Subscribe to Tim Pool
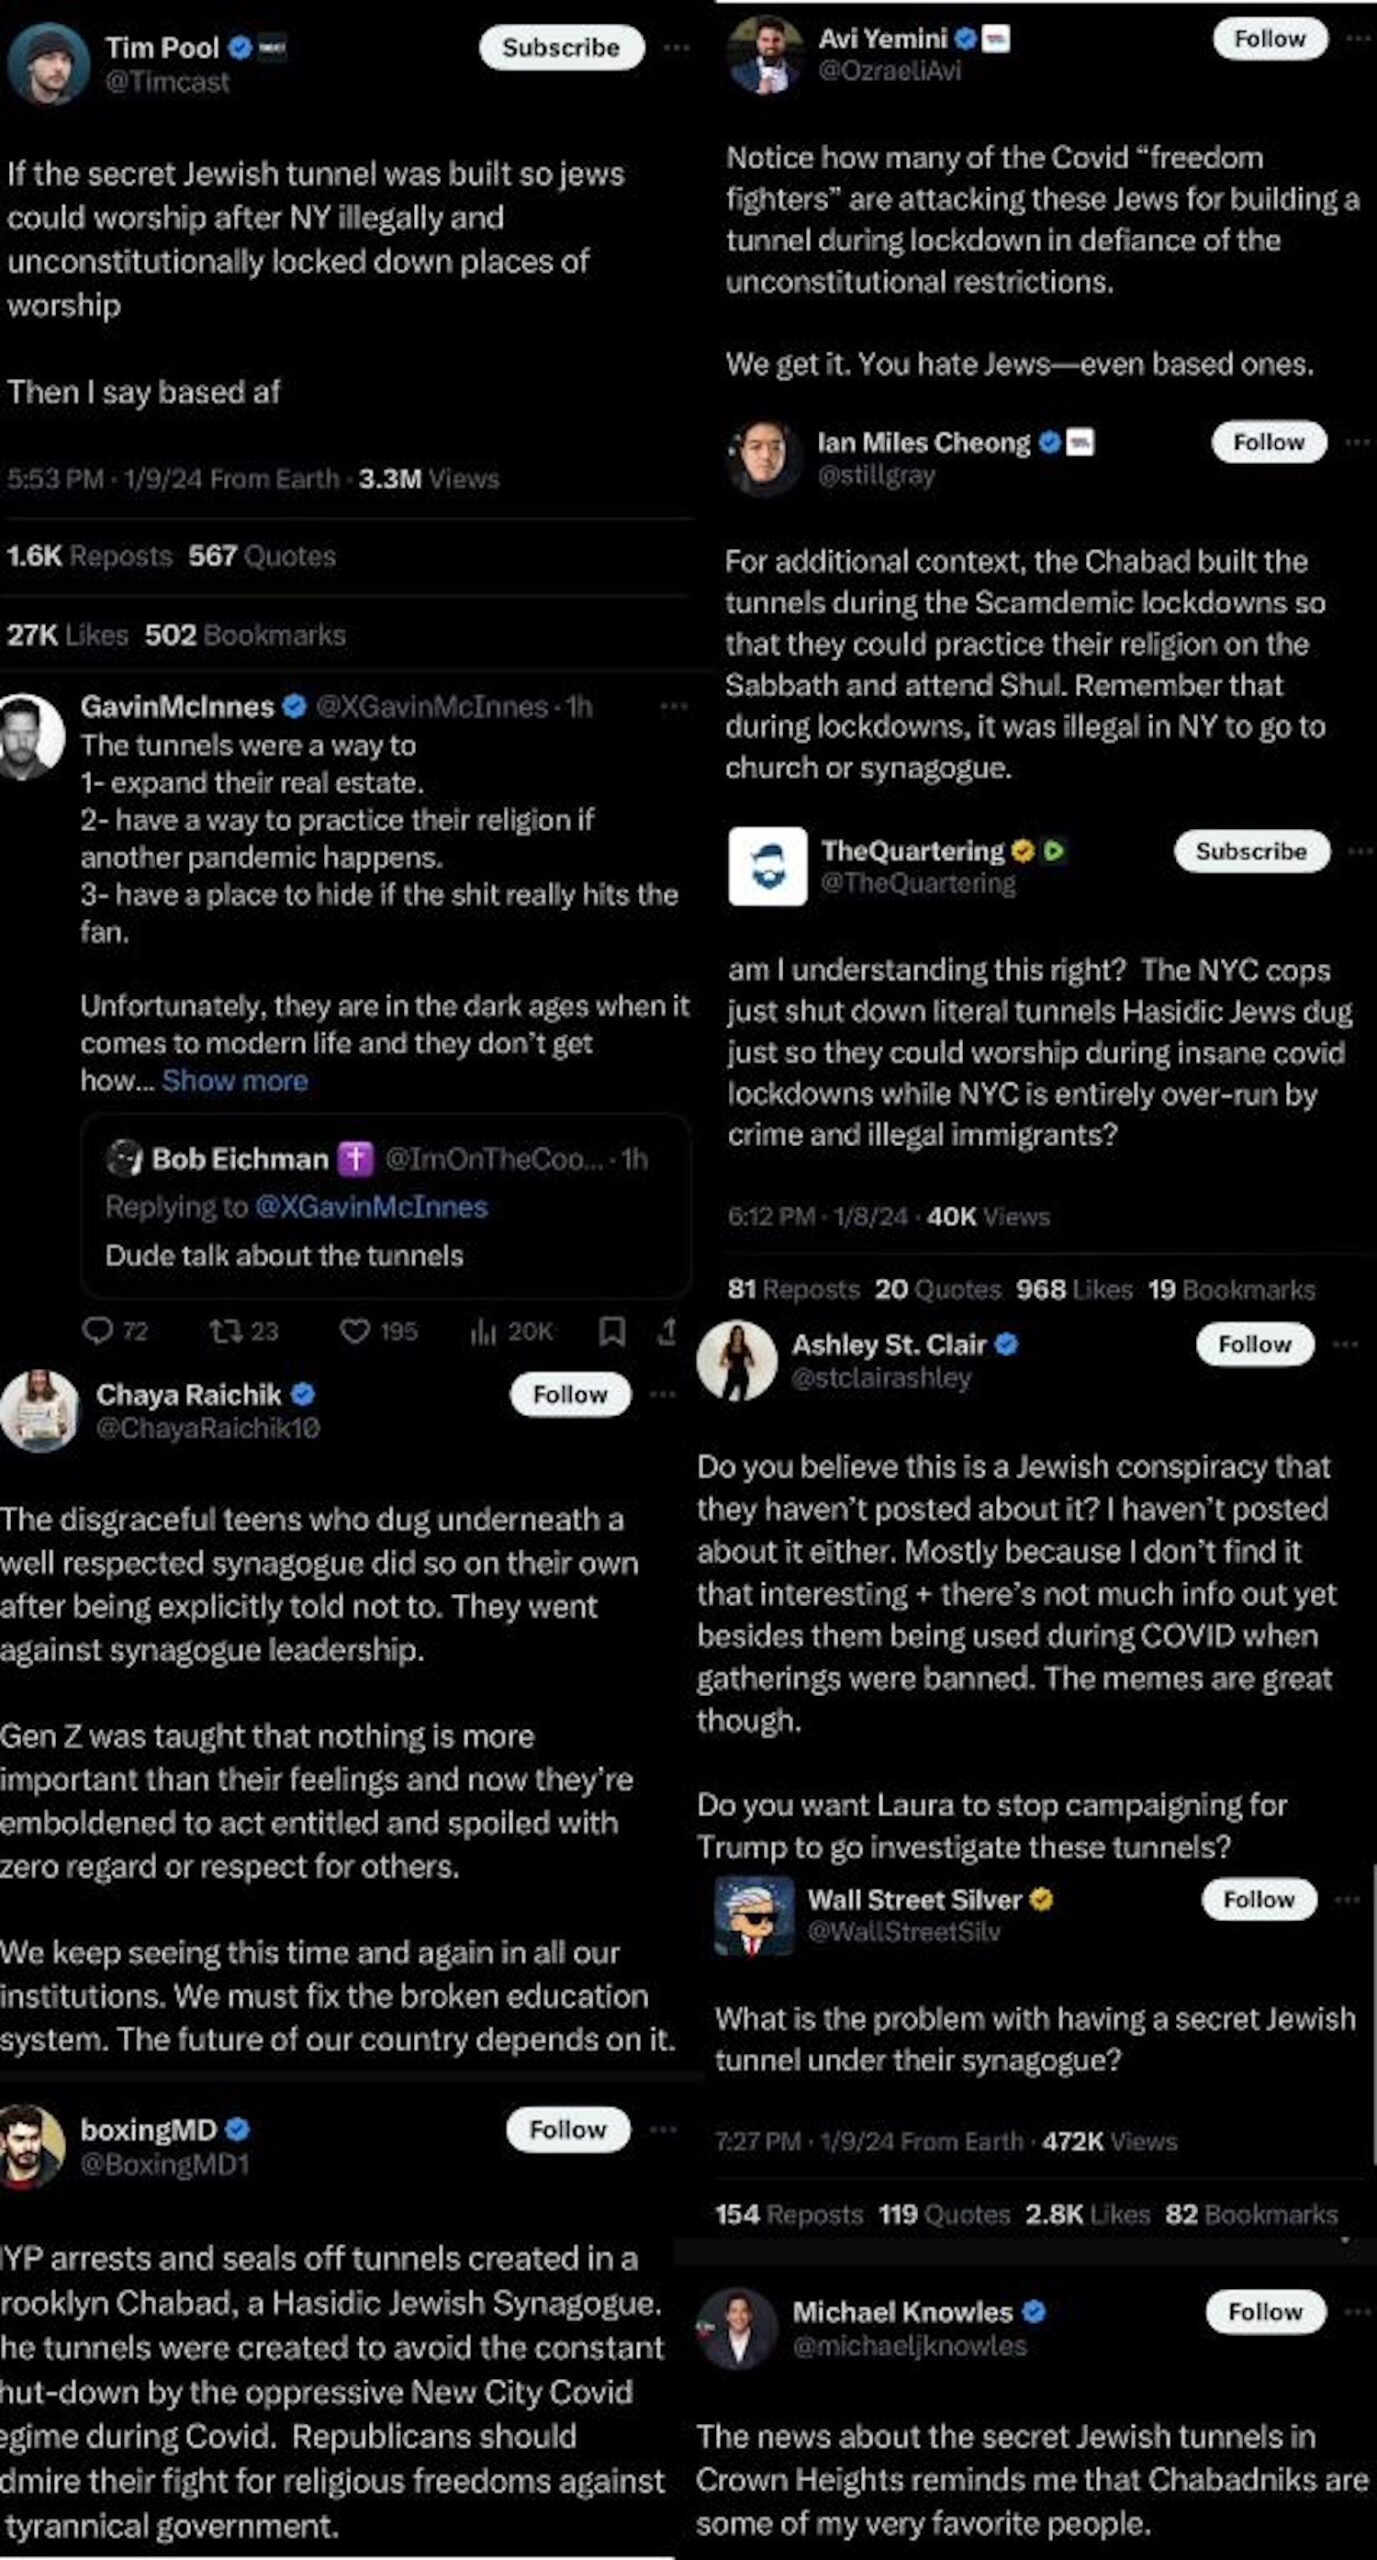1377x2560 pixels. point(561,48)
